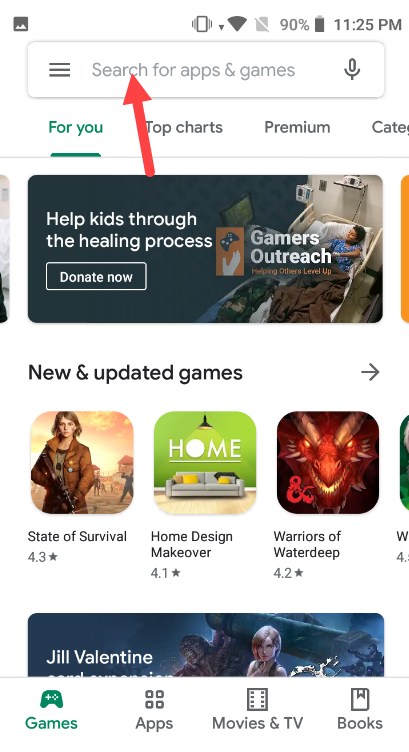Click the Donate now button
The height and width of the screenshot is (752, 409).
[x=96, y=276]
